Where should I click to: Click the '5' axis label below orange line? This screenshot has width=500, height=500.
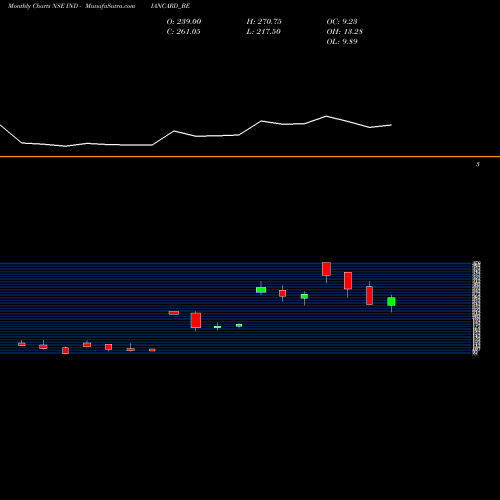(478, 164)
